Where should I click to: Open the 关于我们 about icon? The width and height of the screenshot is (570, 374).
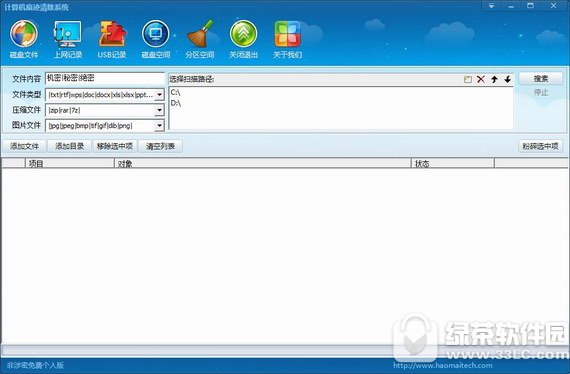pyautogui.click(x=288, y=39)
